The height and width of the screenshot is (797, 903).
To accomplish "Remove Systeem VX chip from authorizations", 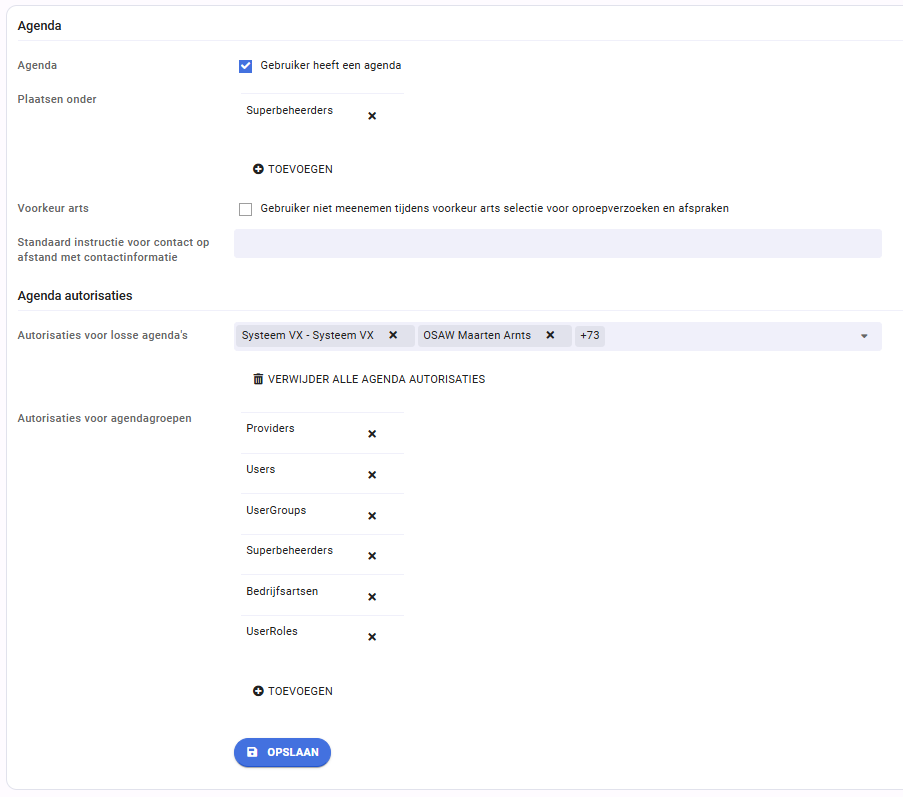I will click(393, 335).
